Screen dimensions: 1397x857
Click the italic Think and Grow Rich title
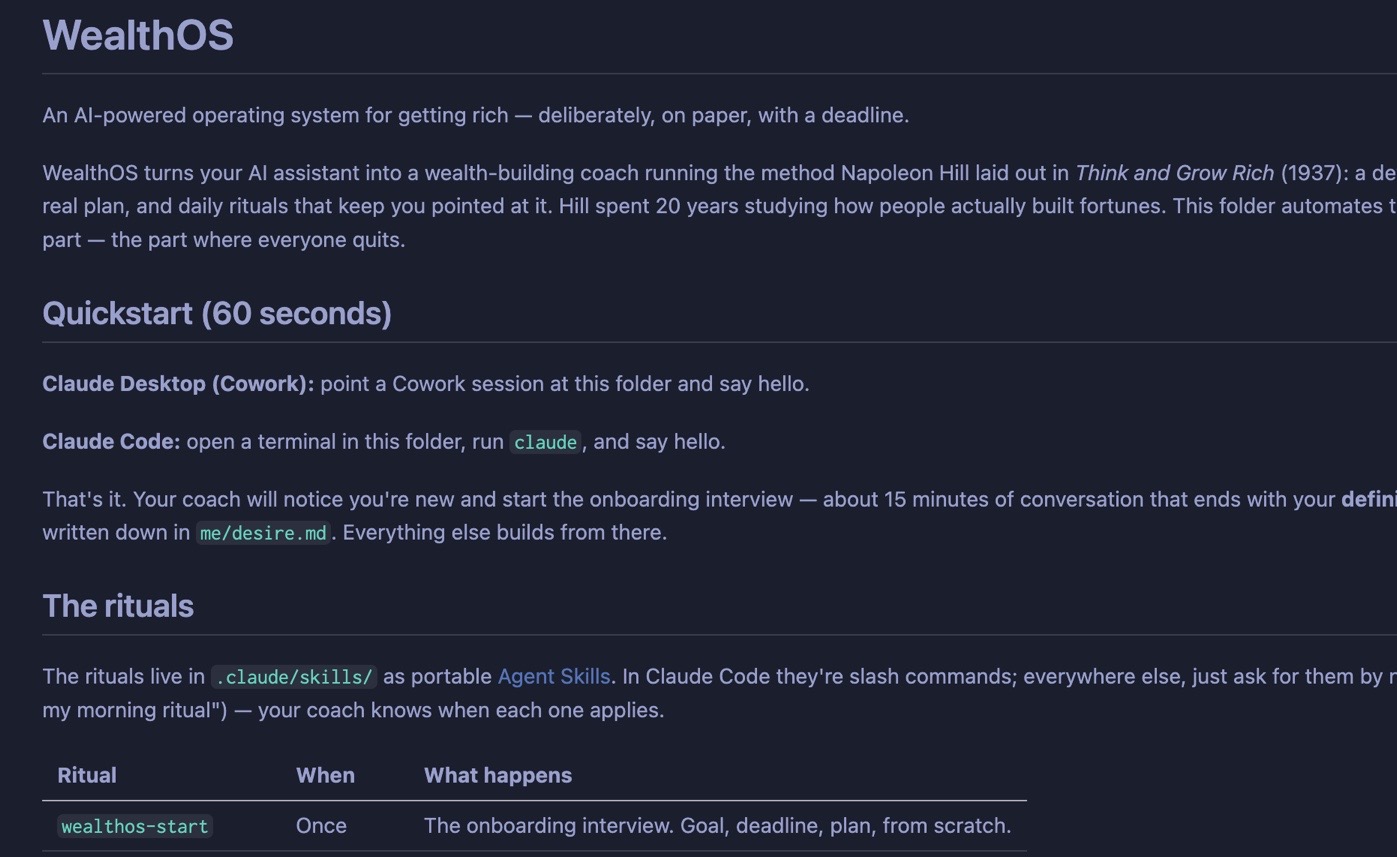(x=1174, y=173)
